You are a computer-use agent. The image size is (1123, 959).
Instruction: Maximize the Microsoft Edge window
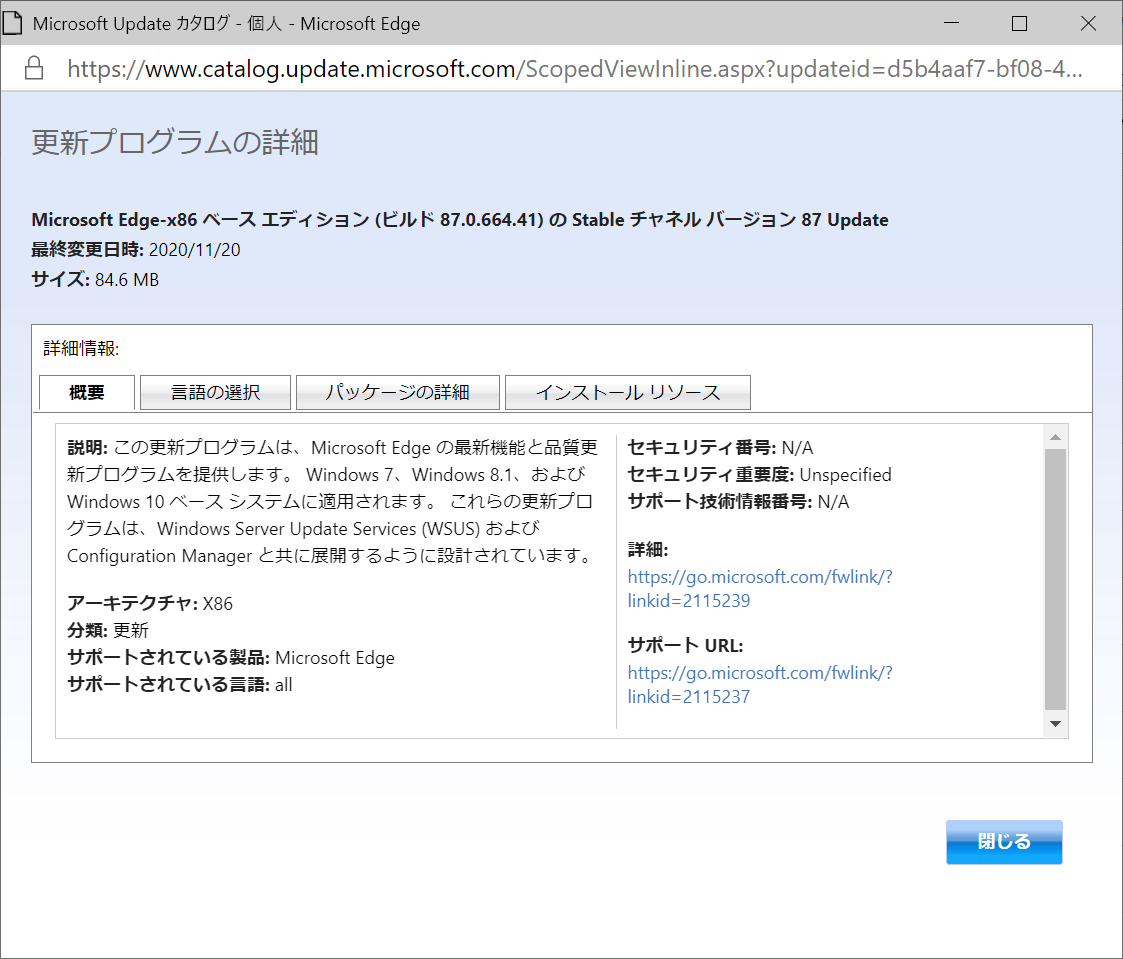[1019, 23]
